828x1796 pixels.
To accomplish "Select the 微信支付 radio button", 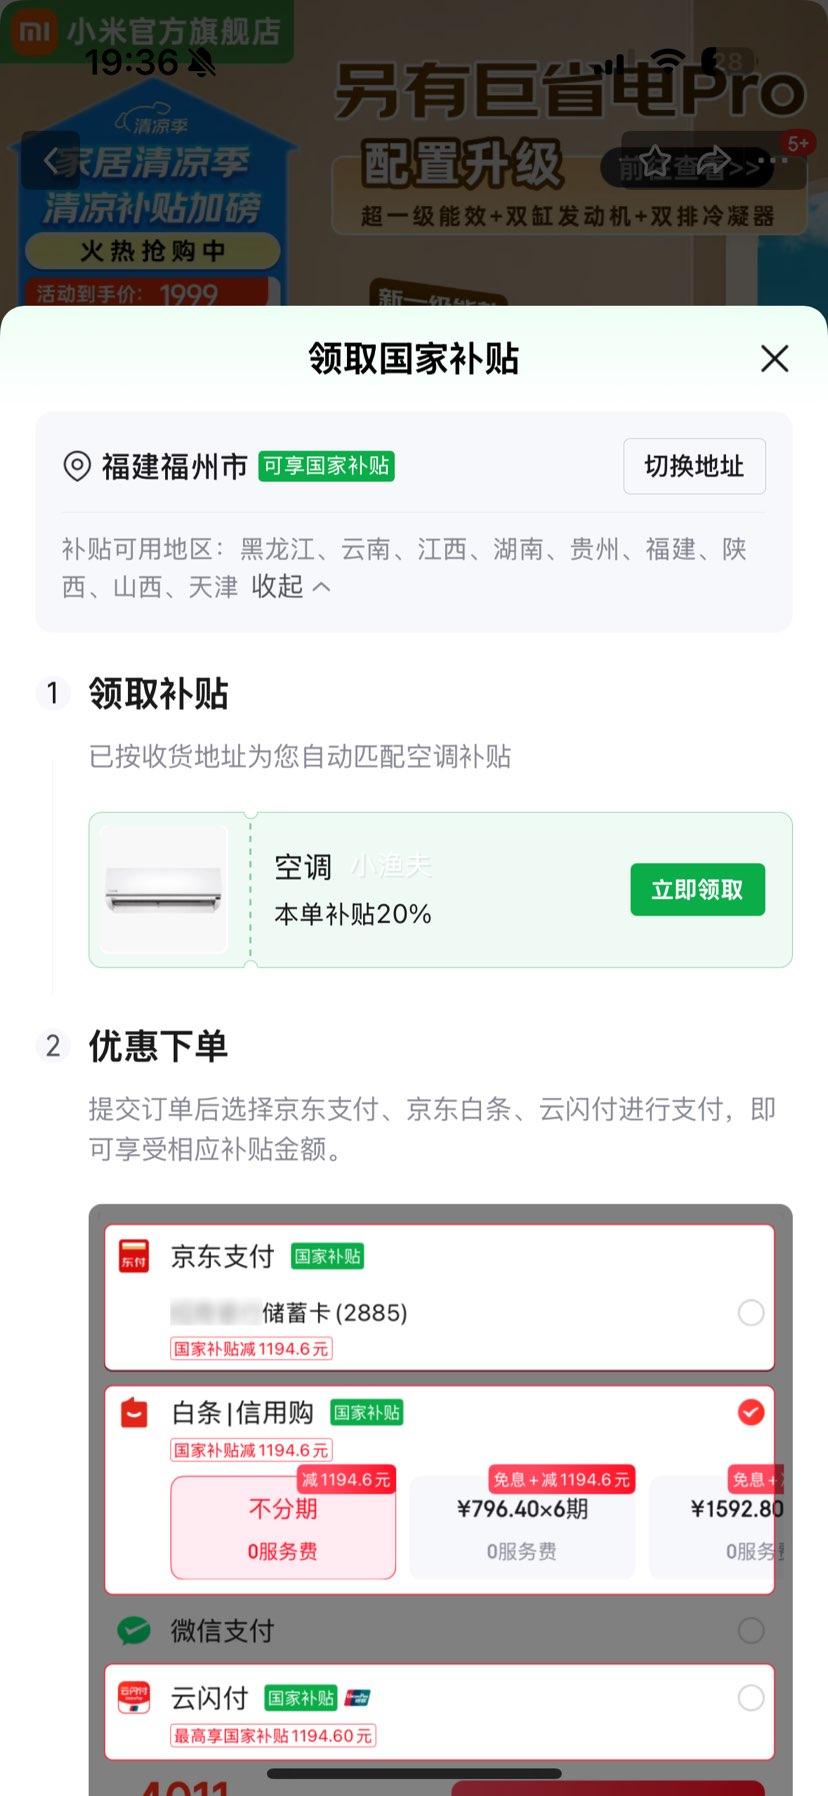I will pos(751,1631).
